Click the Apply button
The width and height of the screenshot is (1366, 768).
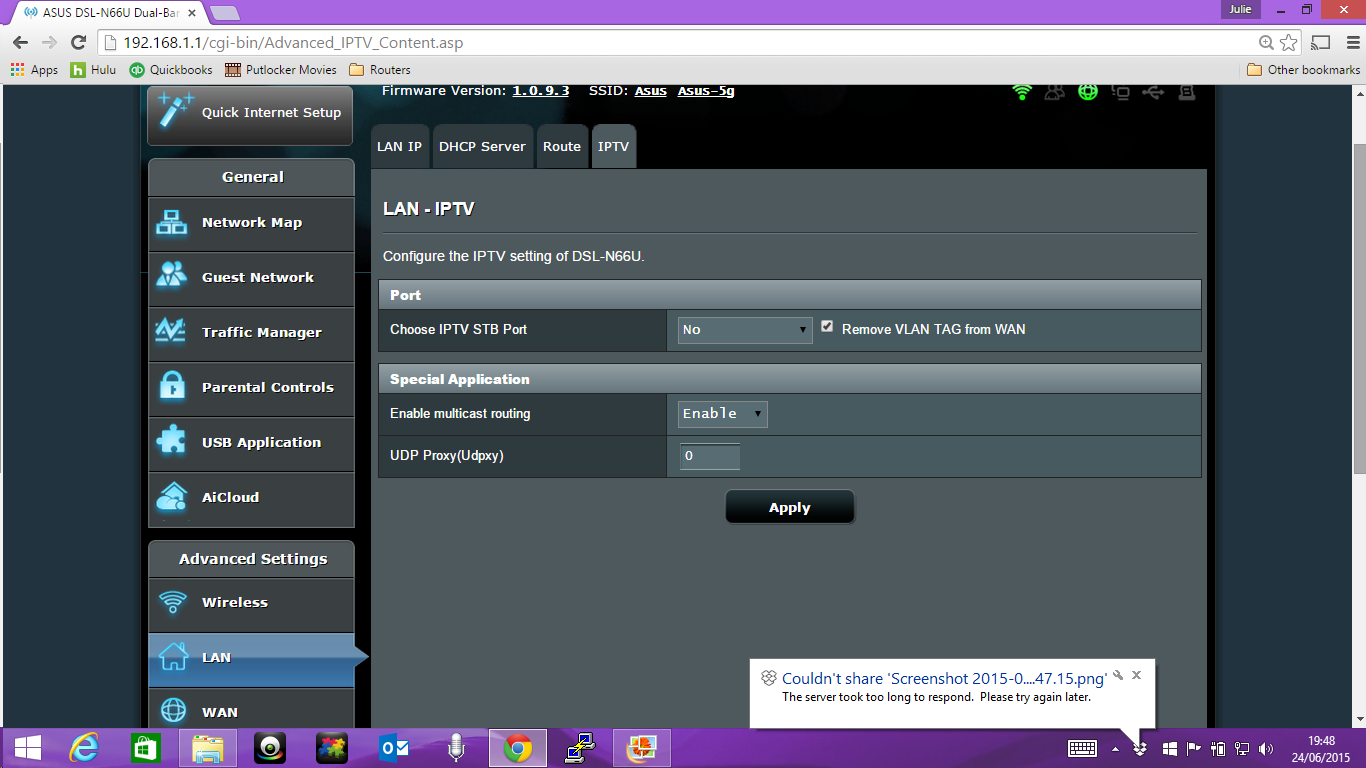[789, 508]
